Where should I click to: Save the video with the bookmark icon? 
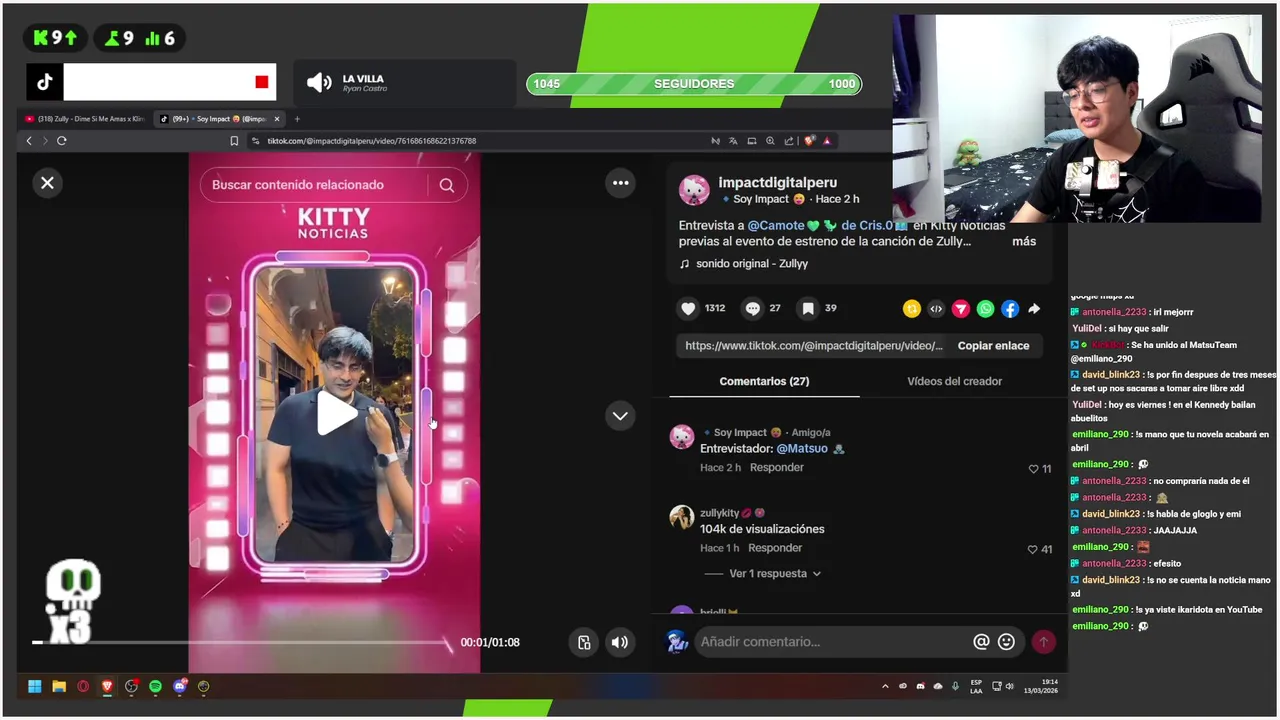click(x=808, y=308)
